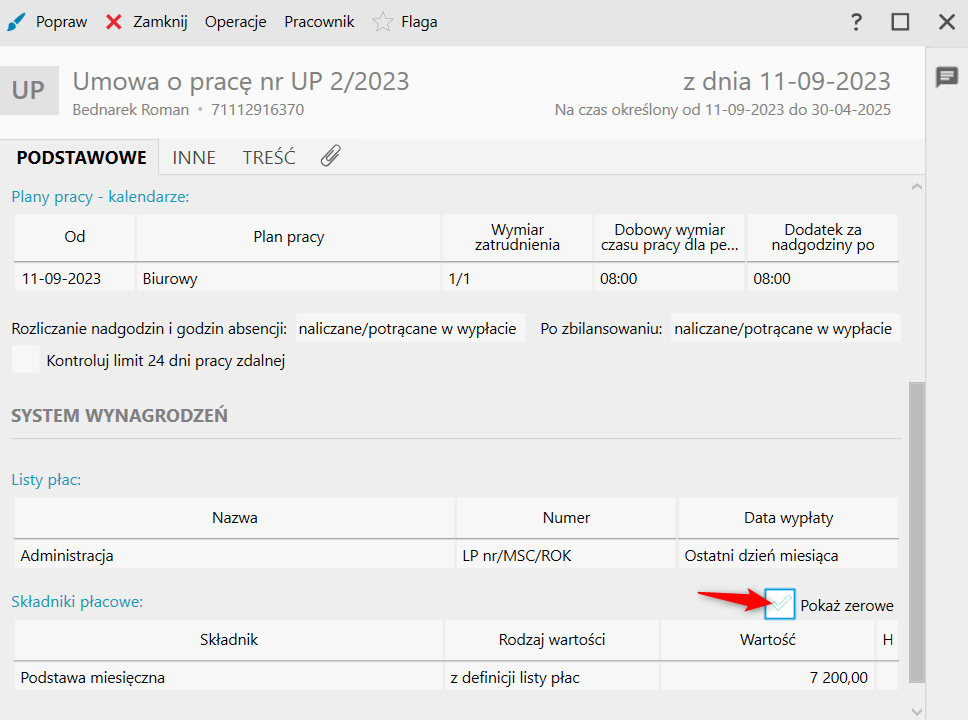Open the Po zbilansowaniu dropdown
Image resolution: width=968 pixels, height=720 pixels.
click(785, 328)
